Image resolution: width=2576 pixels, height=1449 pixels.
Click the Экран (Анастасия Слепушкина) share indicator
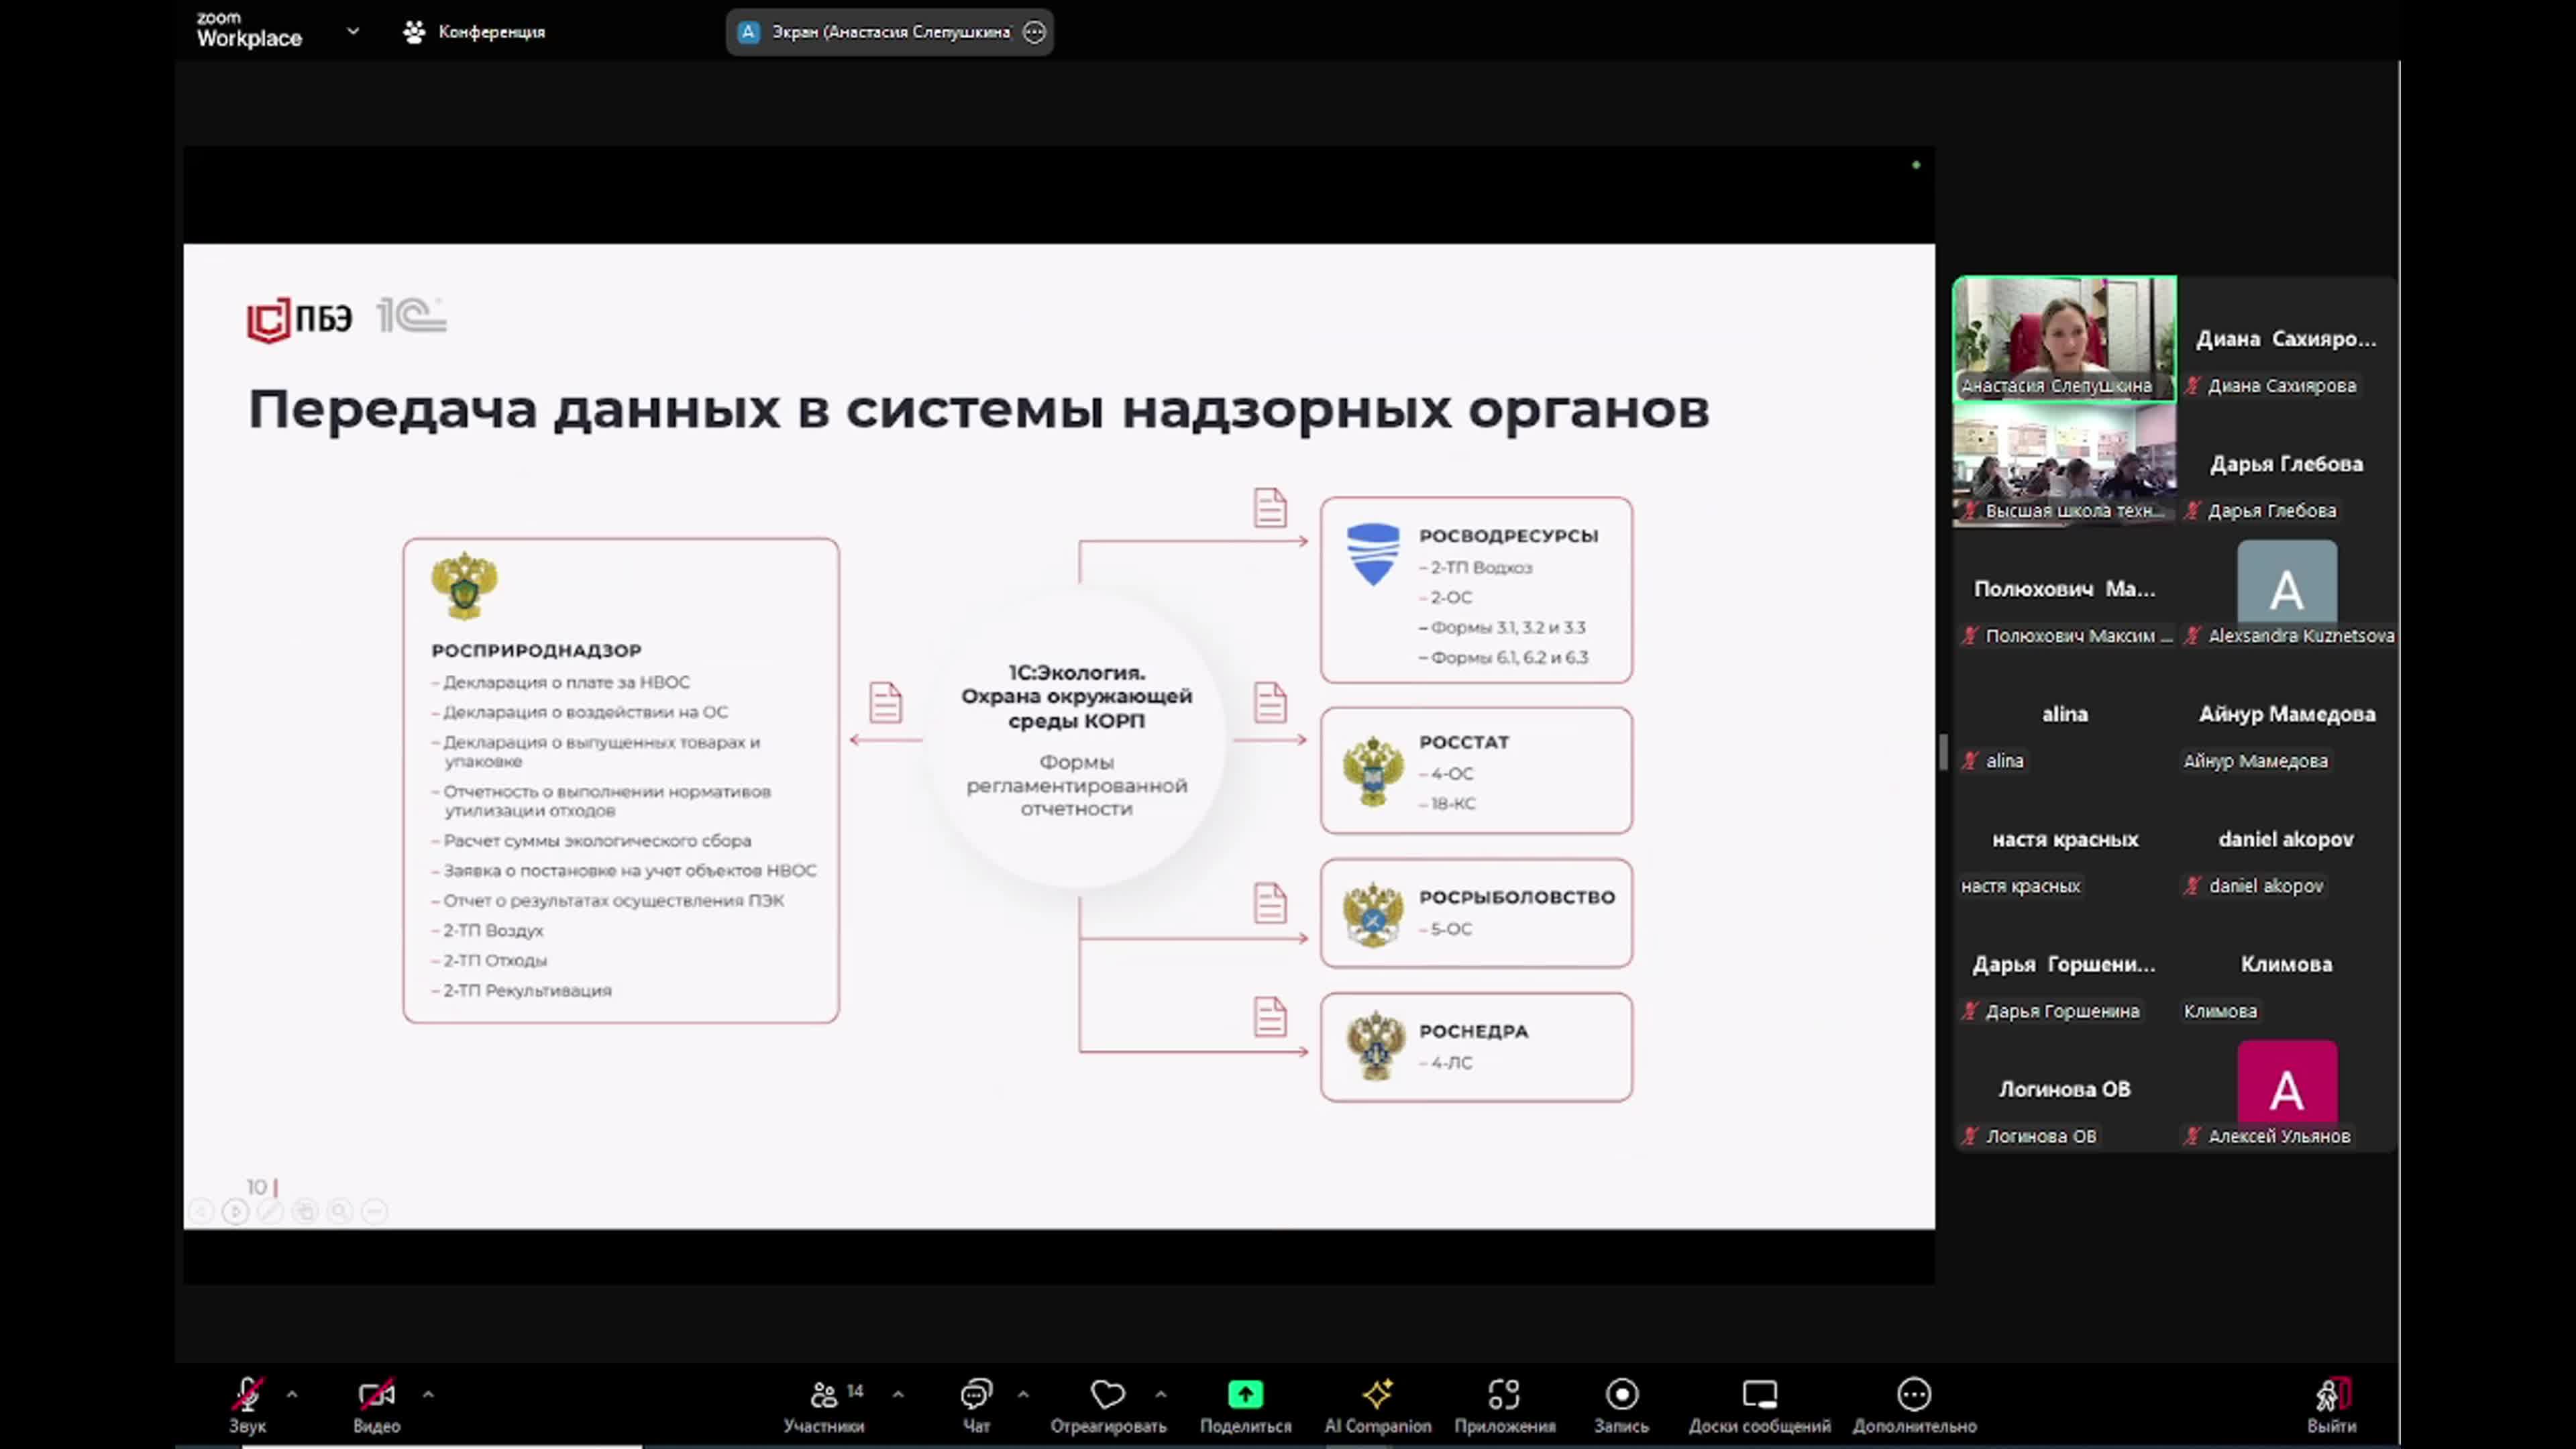pos(889,32)
